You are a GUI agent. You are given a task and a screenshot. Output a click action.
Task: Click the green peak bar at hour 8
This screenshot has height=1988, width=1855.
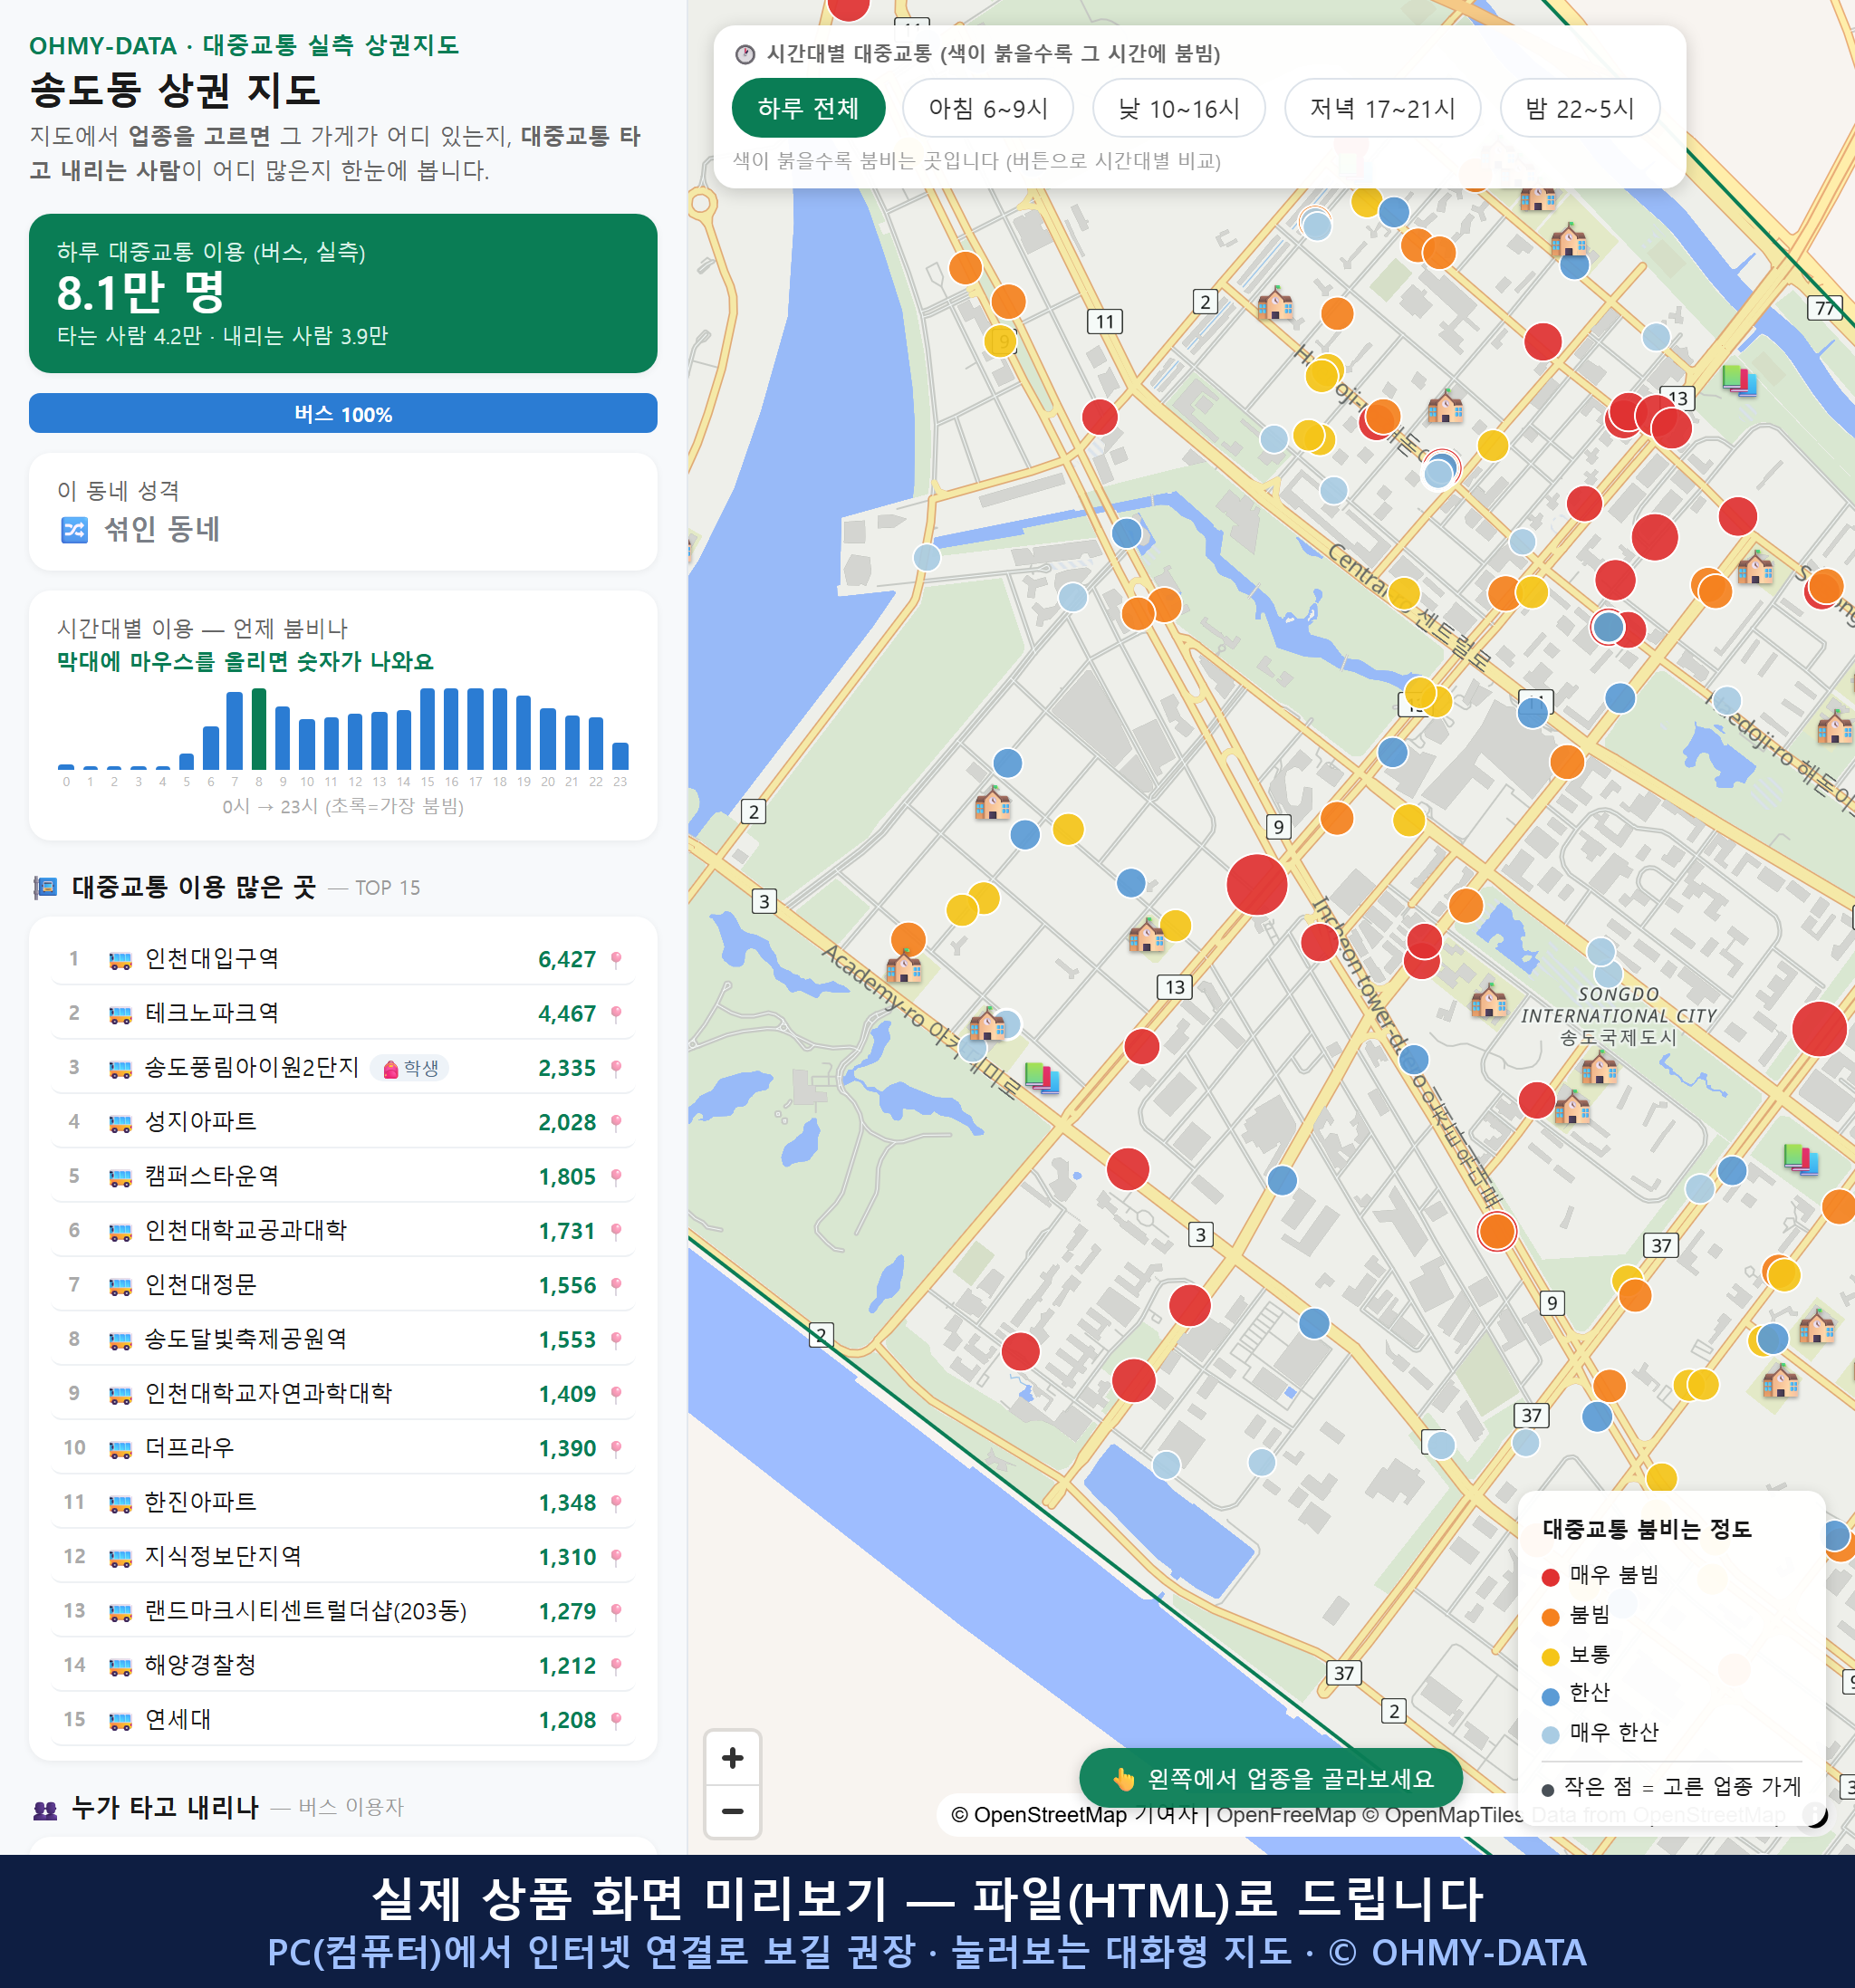pos(259,728)
